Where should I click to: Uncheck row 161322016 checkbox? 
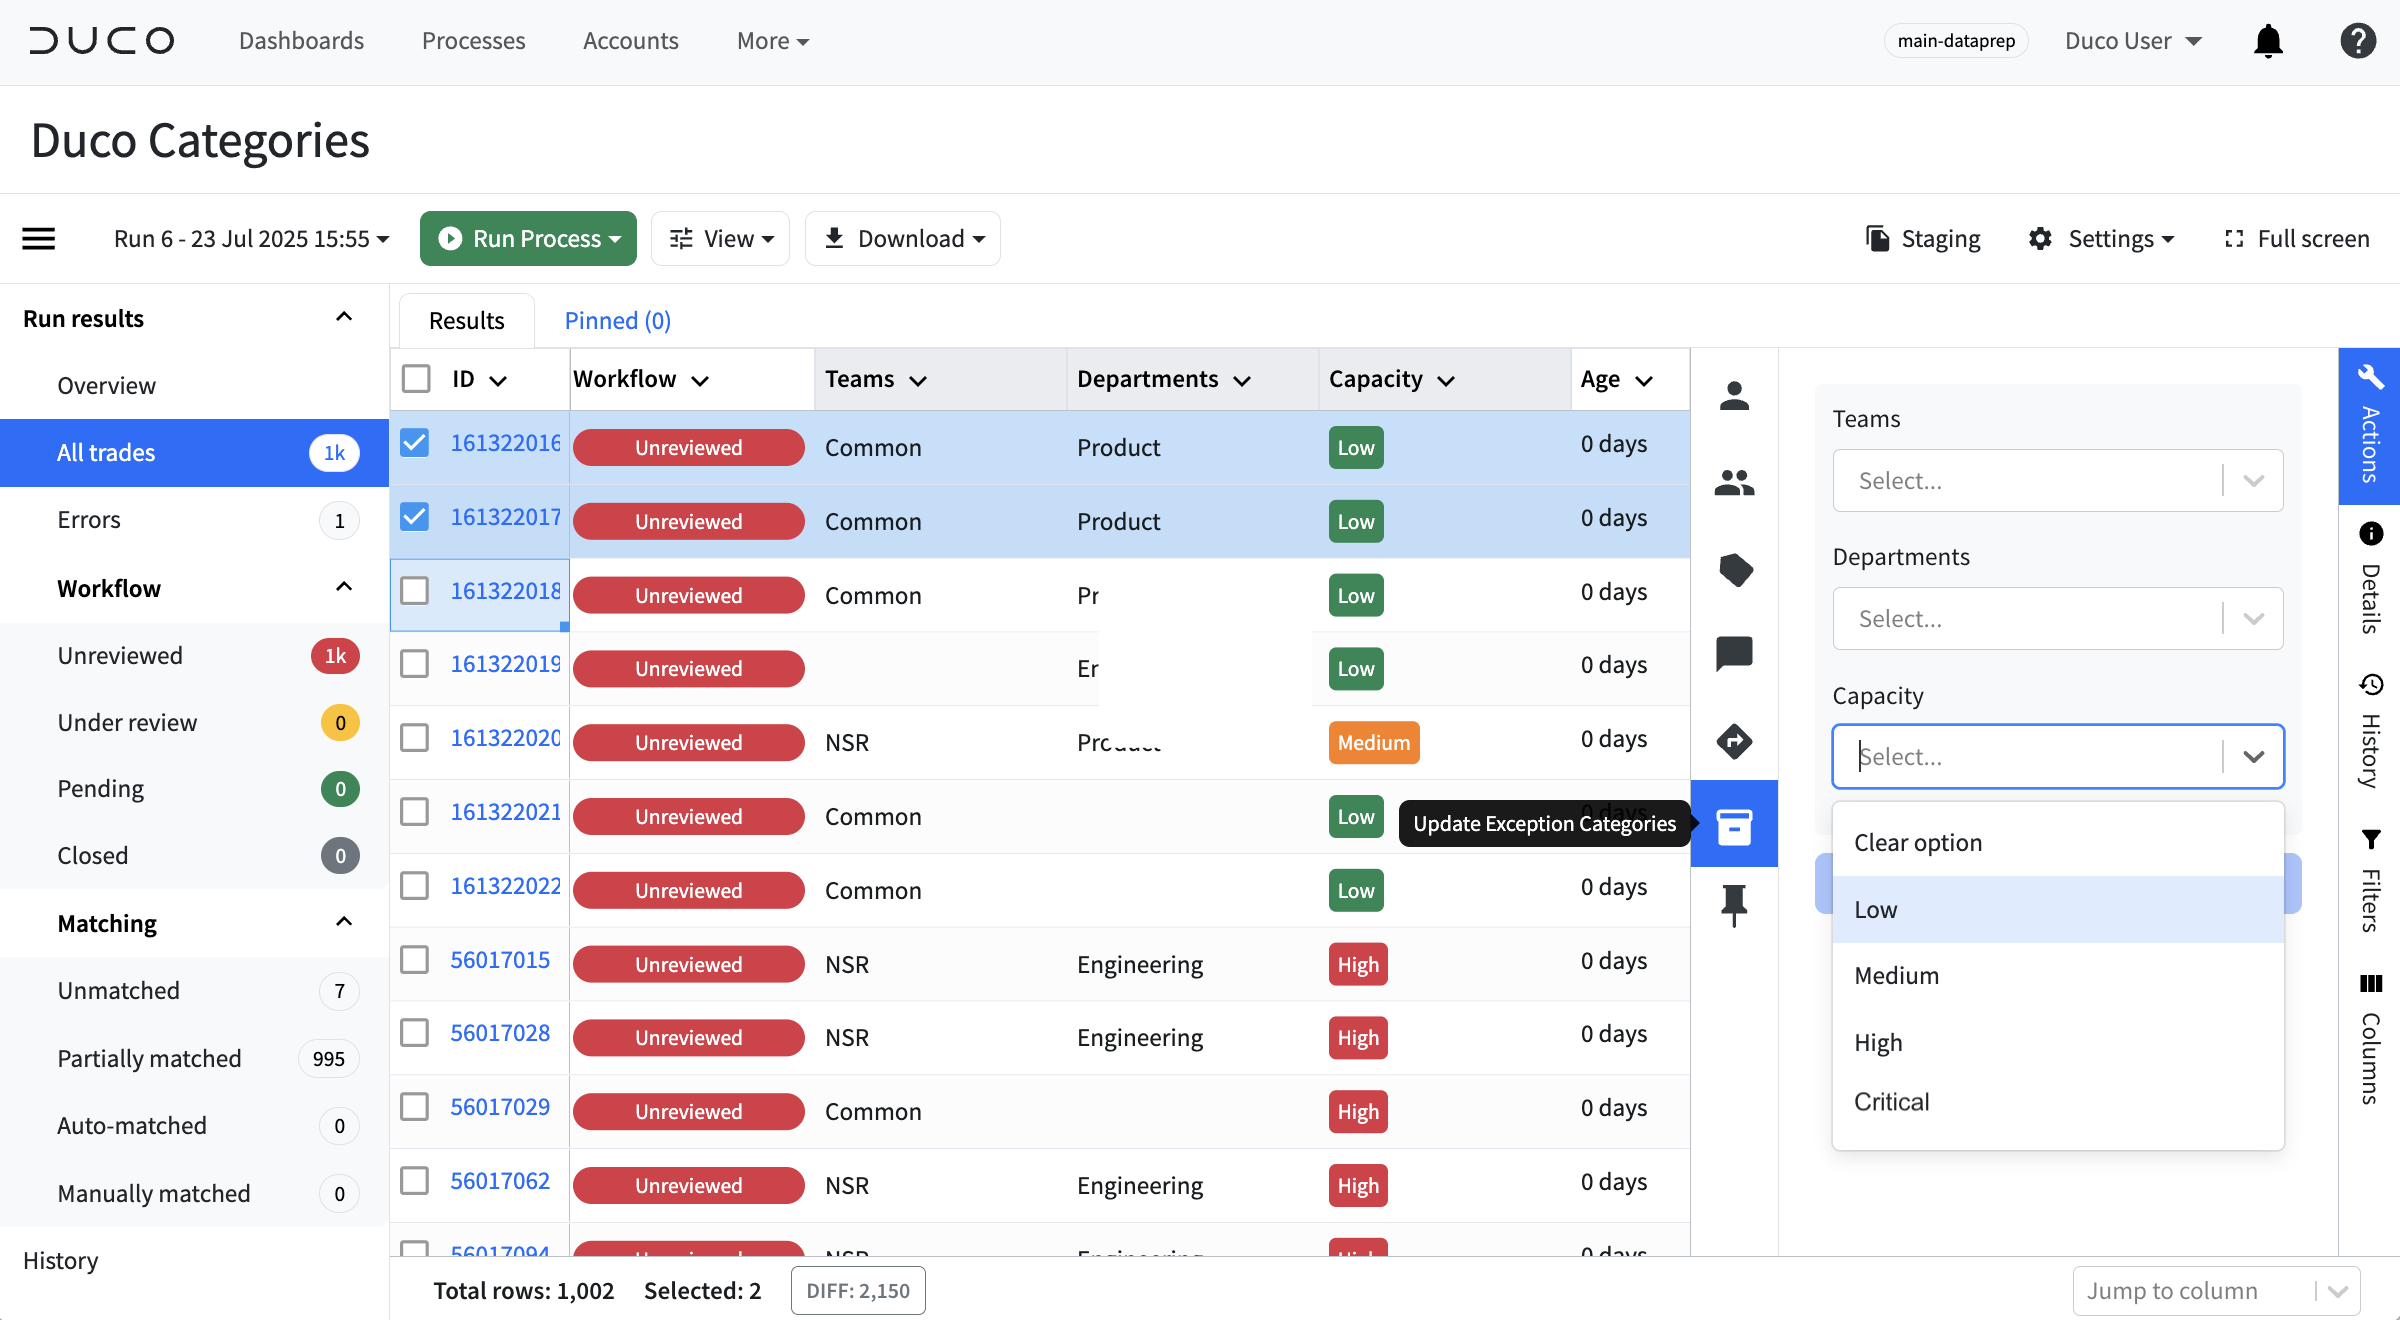(x=415, y=443)
